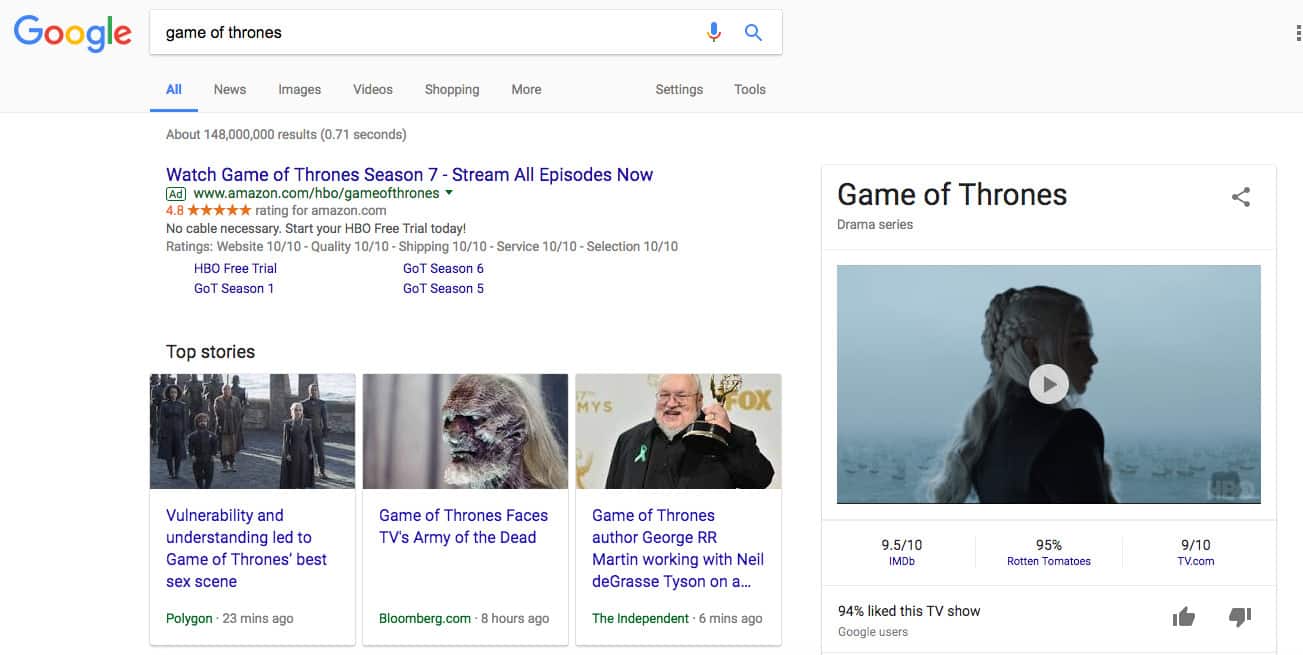This screenshot has height=655, width=1303.
Task: Open the Rotten Tomatoes 95% rating link
Action: [x=1049, y=552]
